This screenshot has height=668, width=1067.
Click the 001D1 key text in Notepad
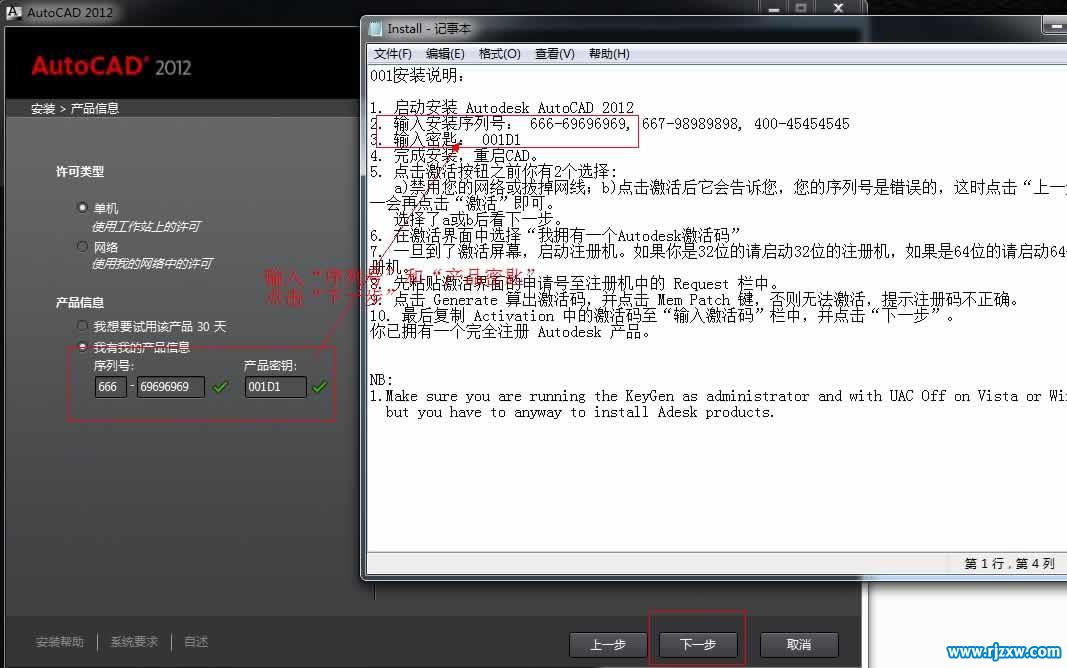tap(501, 140)
